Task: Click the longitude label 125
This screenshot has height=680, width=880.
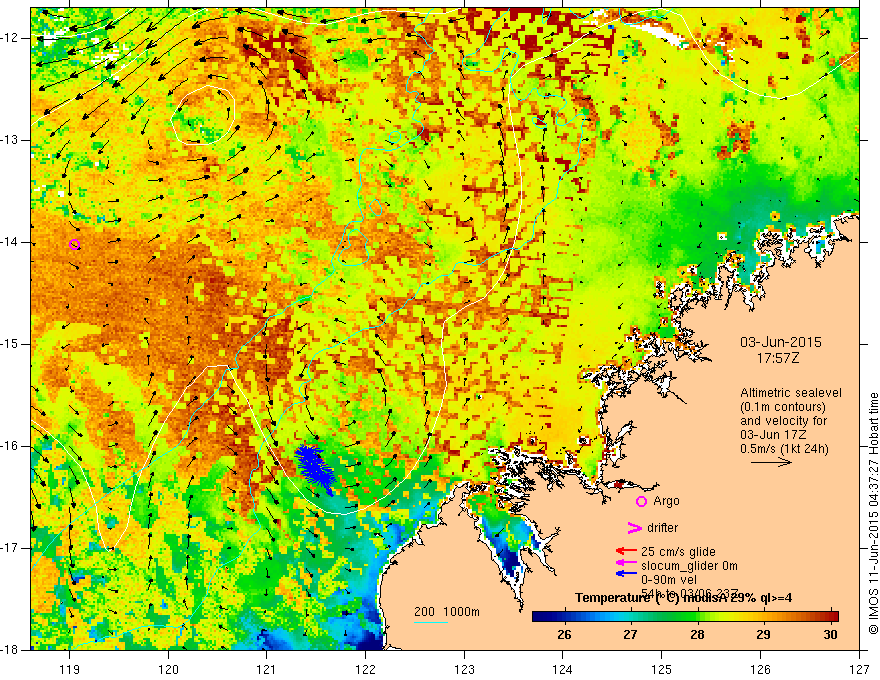Action: point(662,669)
